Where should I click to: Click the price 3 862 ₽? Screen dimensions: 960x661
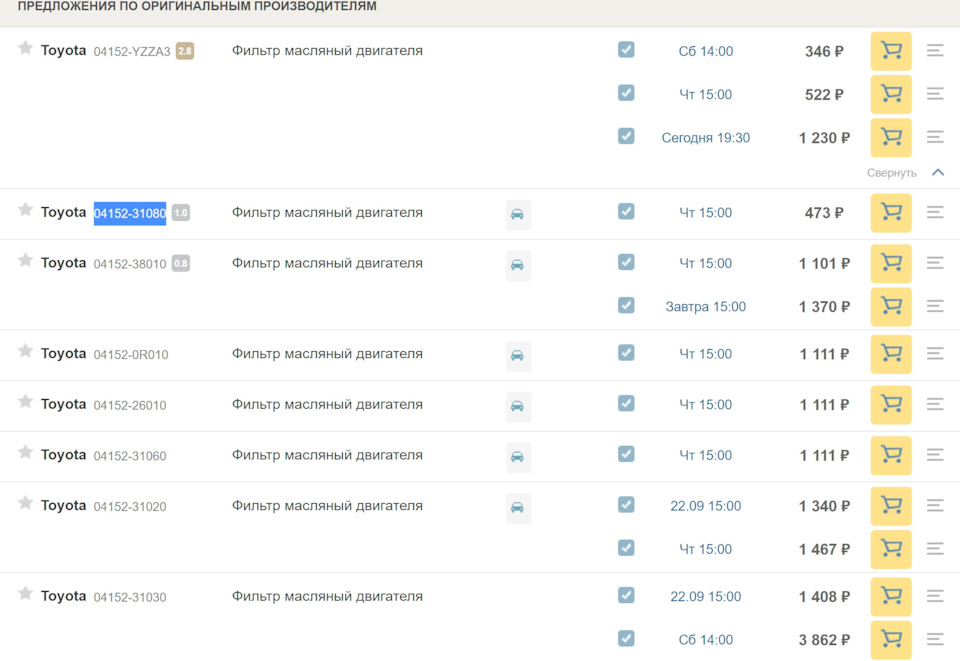[824, 640]
